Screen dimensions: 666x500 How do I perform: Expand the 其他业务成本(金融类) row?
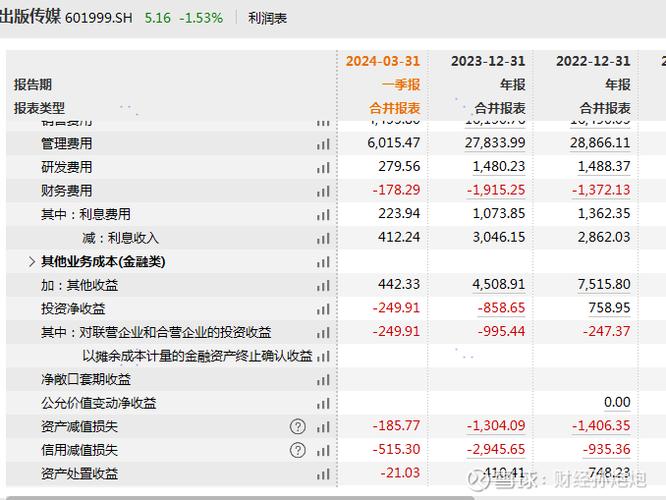point(33,262)
